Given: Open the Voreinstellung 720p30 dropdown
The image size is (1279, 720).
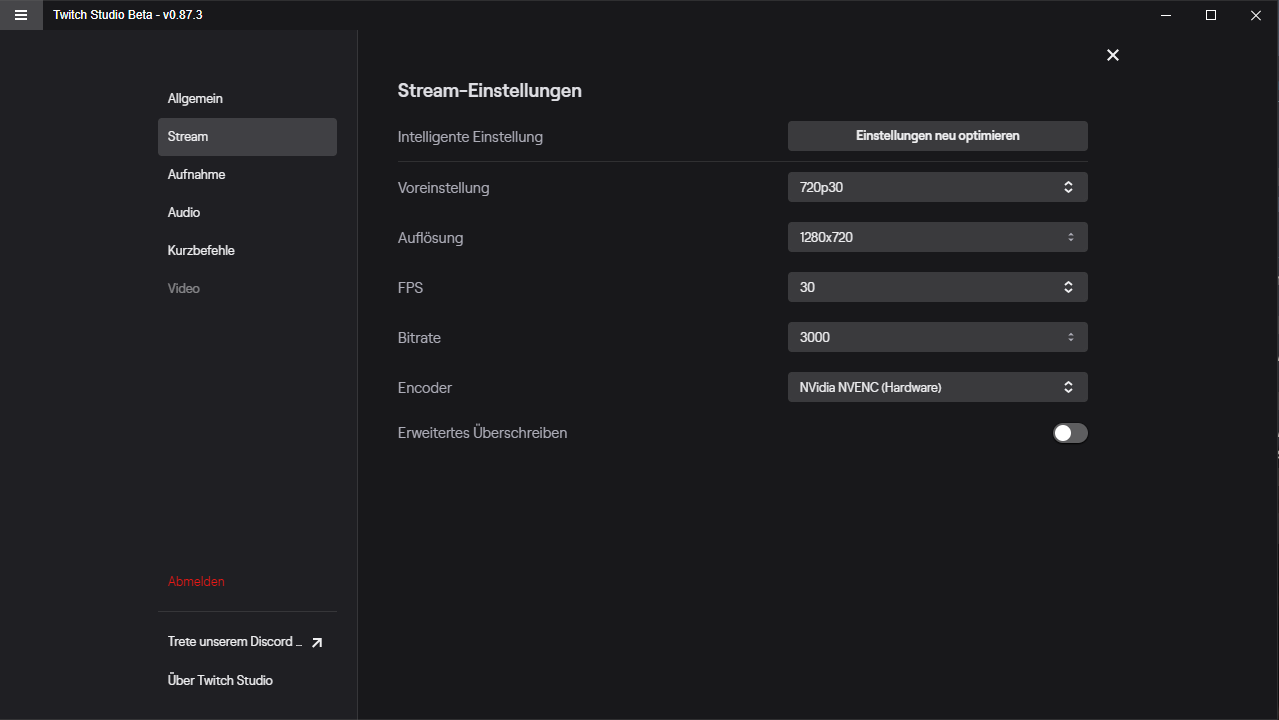Looking at the screenshot, I should coord(937,187).
